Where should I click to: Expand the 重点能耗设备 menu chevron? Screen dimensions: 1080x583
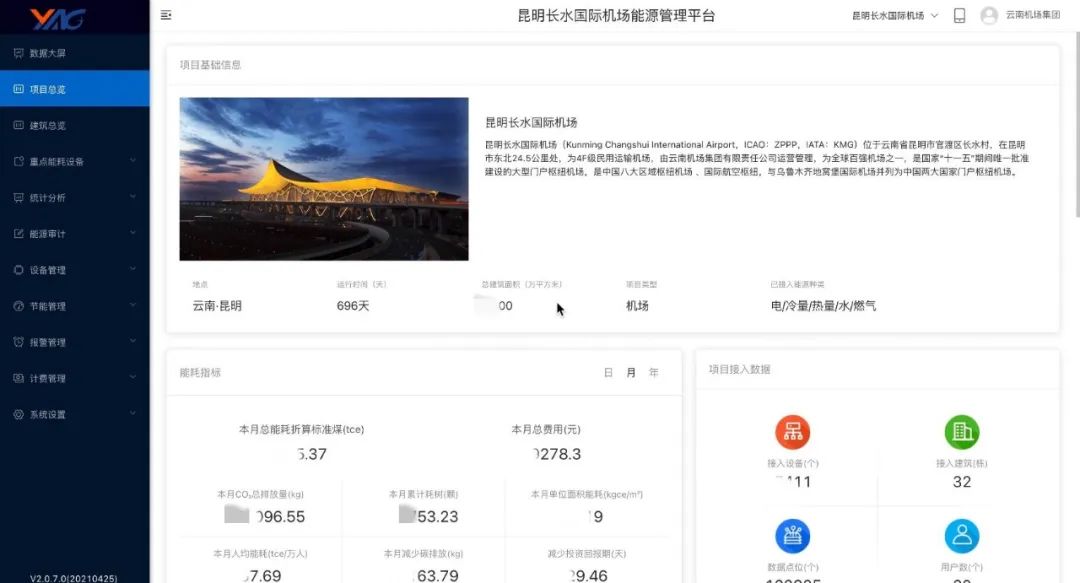tap(133, 161)
